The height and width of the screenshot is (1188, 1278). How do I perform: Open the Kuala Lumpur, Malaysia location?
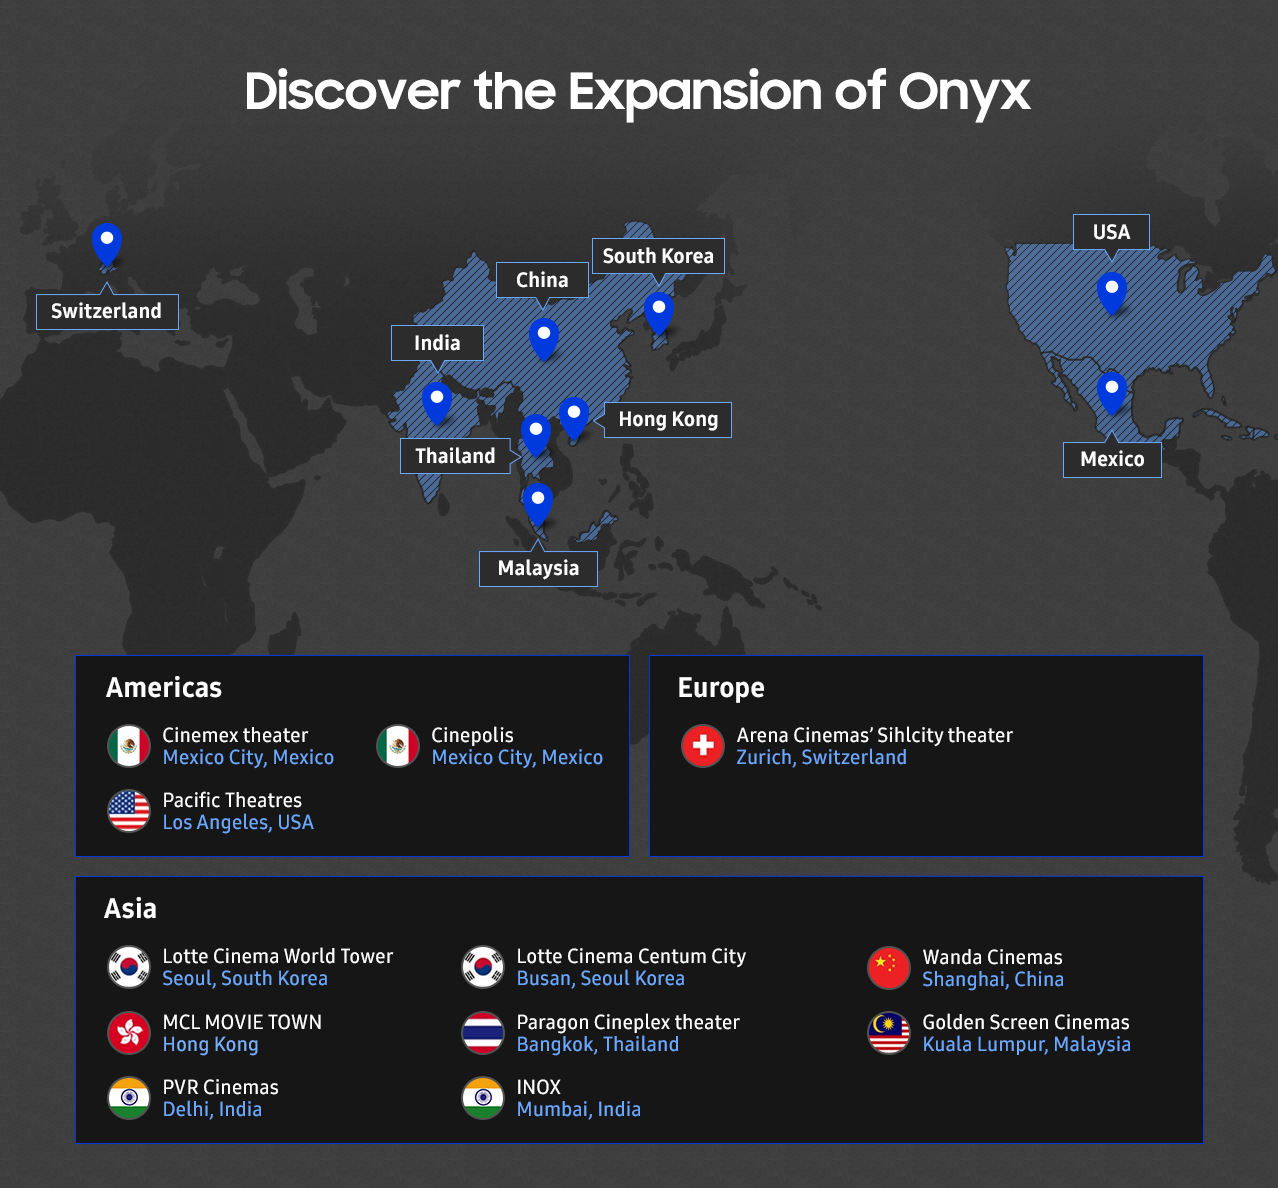click(1026, 1045)
